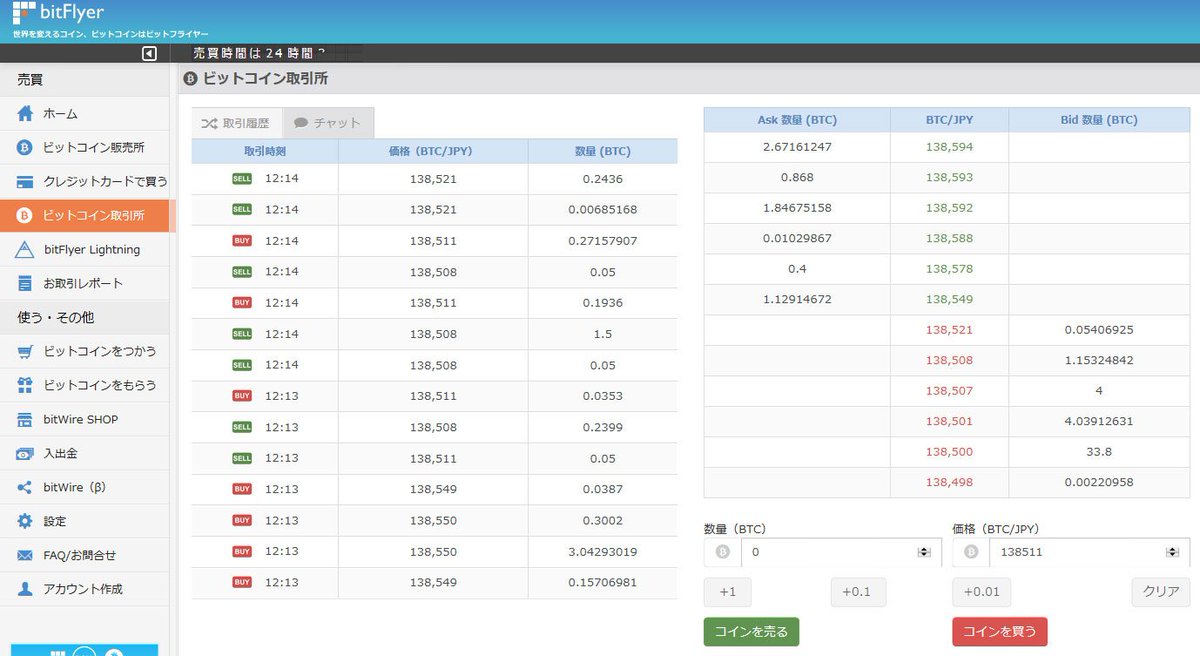Click the deposit/withdrawal money icon beside 入出金

25,454
